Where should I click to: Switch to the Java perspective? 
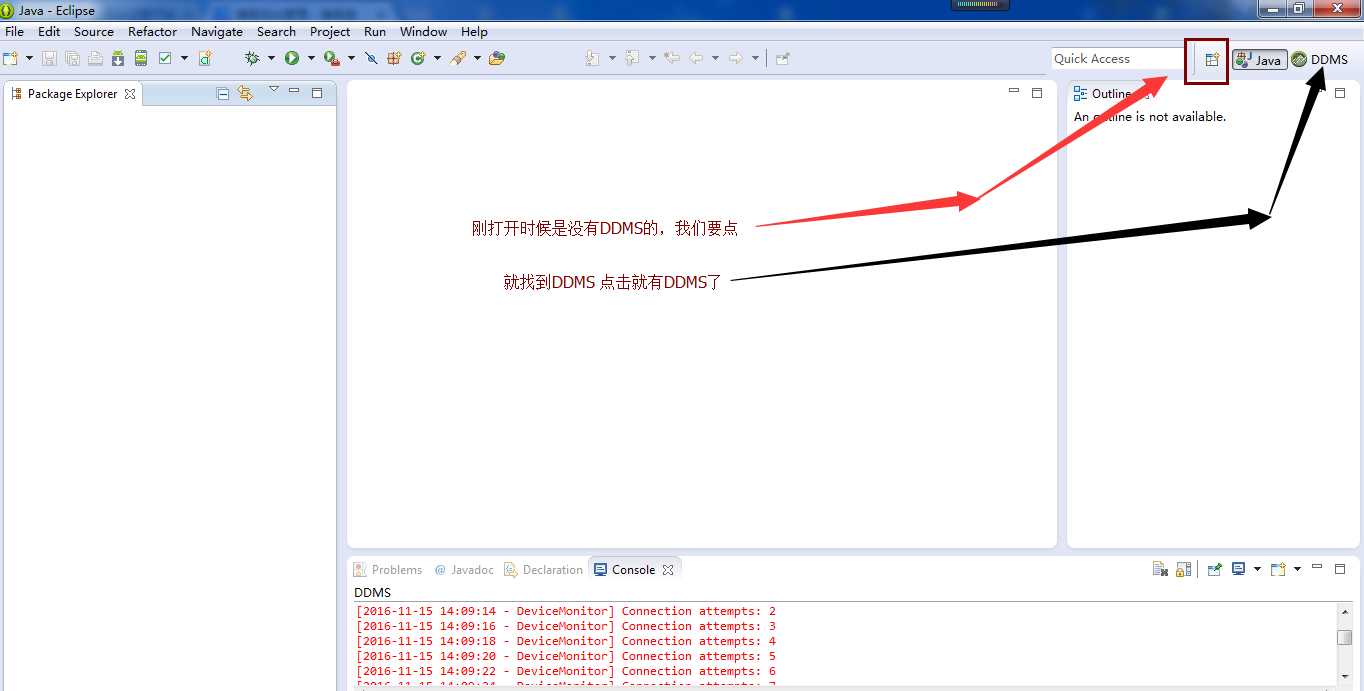[x=1259, y=59]
